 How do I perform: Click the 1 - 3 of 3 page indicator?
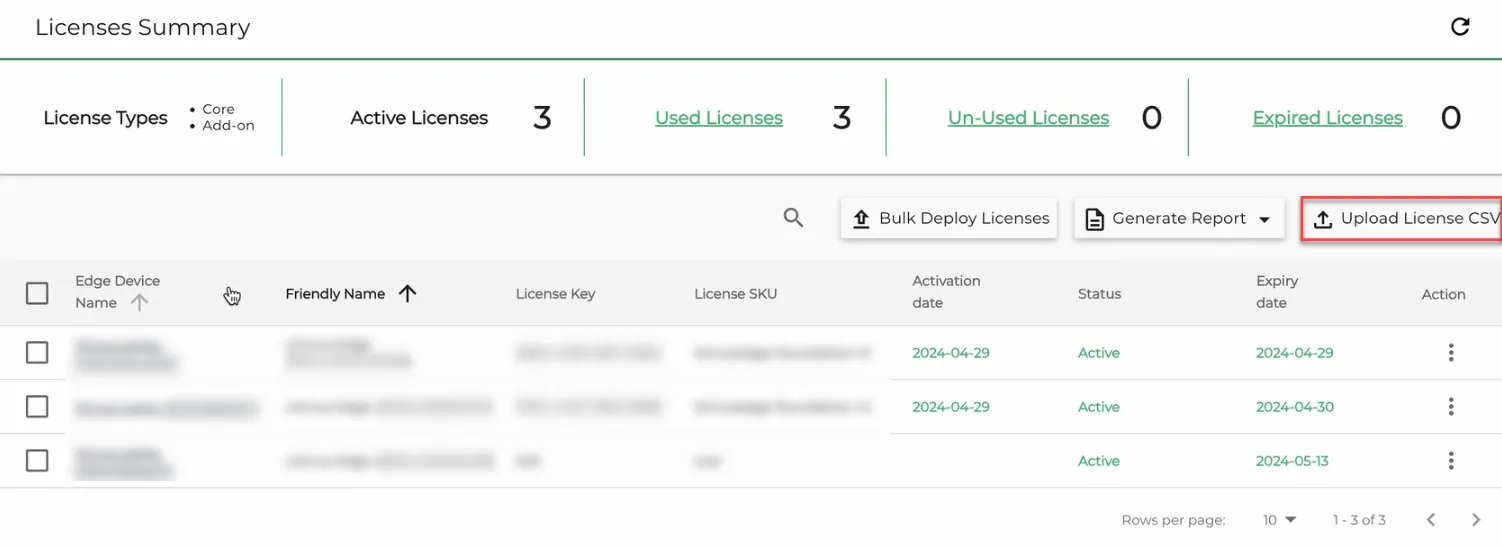click(x=1359, y=520)
